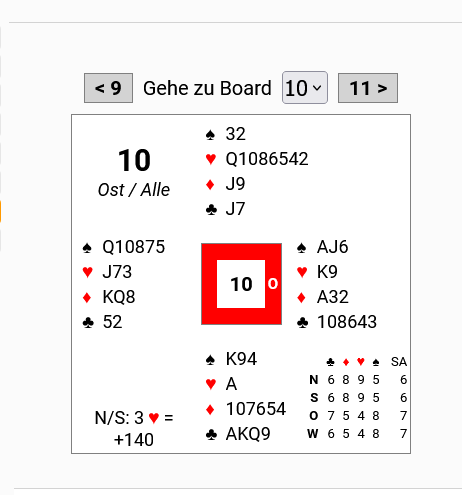This screenshot has width=462, height=495.
Task: Select West's spades holding Q10875
Action: click(x=133, y=247)
